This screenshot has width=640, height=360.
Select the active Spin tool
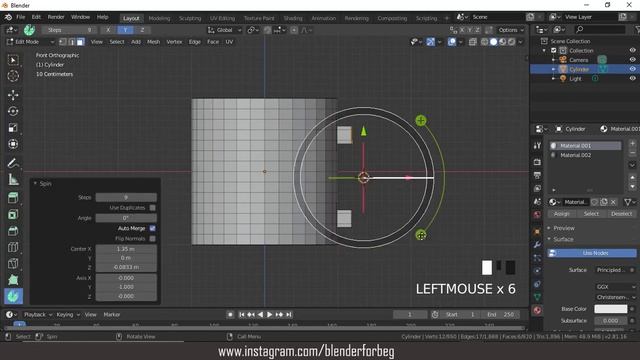[x=13, y=296]
